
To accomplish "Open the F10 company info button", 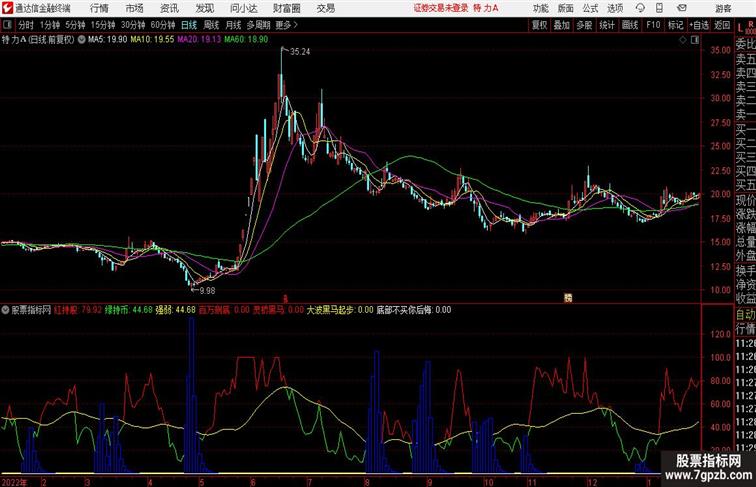I will coord(653,25).
